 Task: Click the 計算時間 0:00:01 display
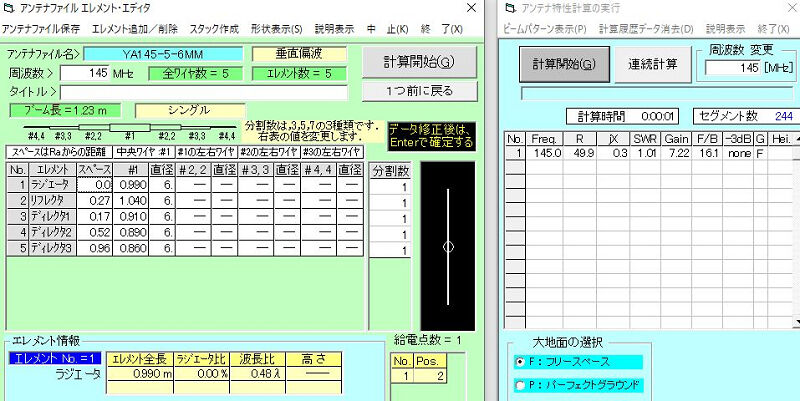pyautogui.click(x=622, y=116)
